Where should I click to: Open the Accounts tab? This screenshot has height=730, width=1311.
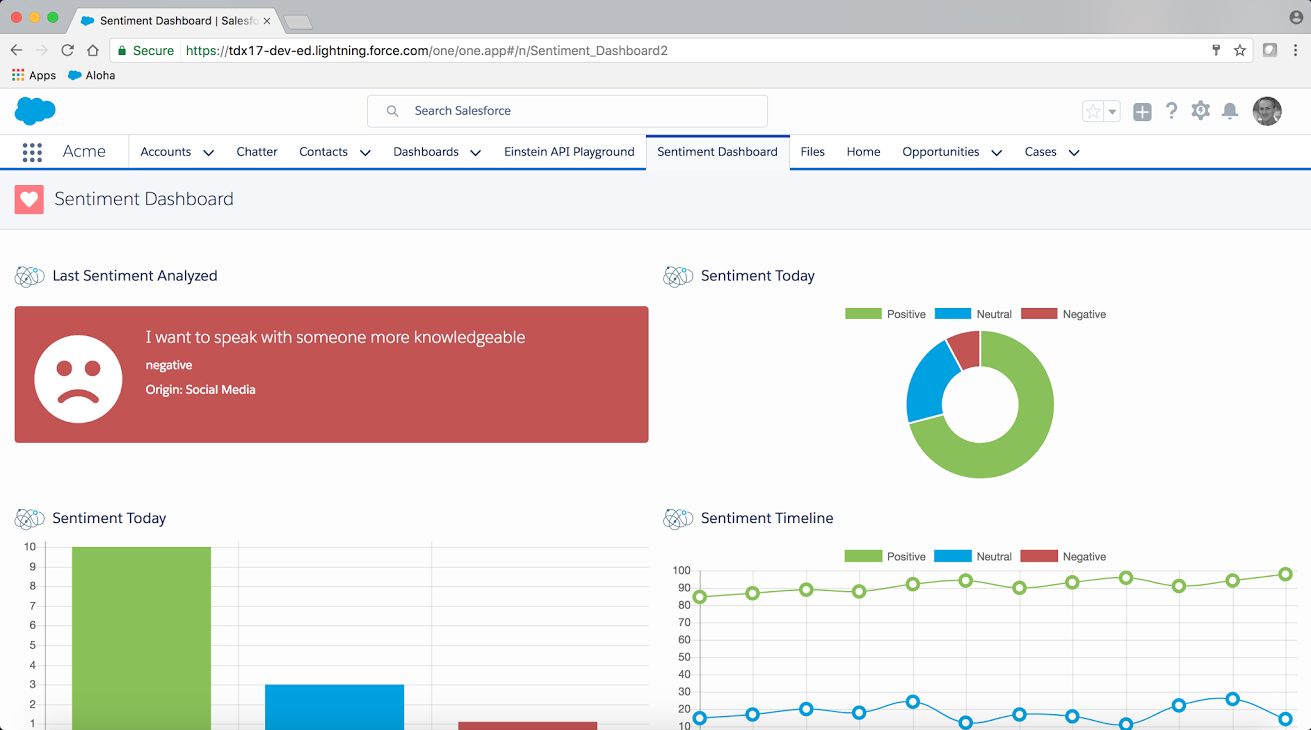pyautogui.click(x=165, y=152)
